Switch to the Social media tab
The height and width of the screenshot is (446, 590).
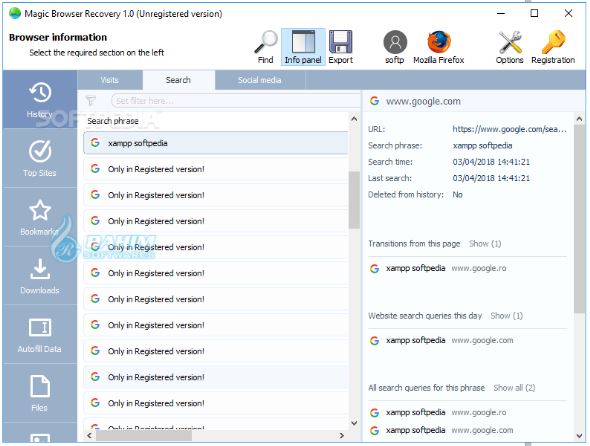pyautogui.click(x=260, y=80)
